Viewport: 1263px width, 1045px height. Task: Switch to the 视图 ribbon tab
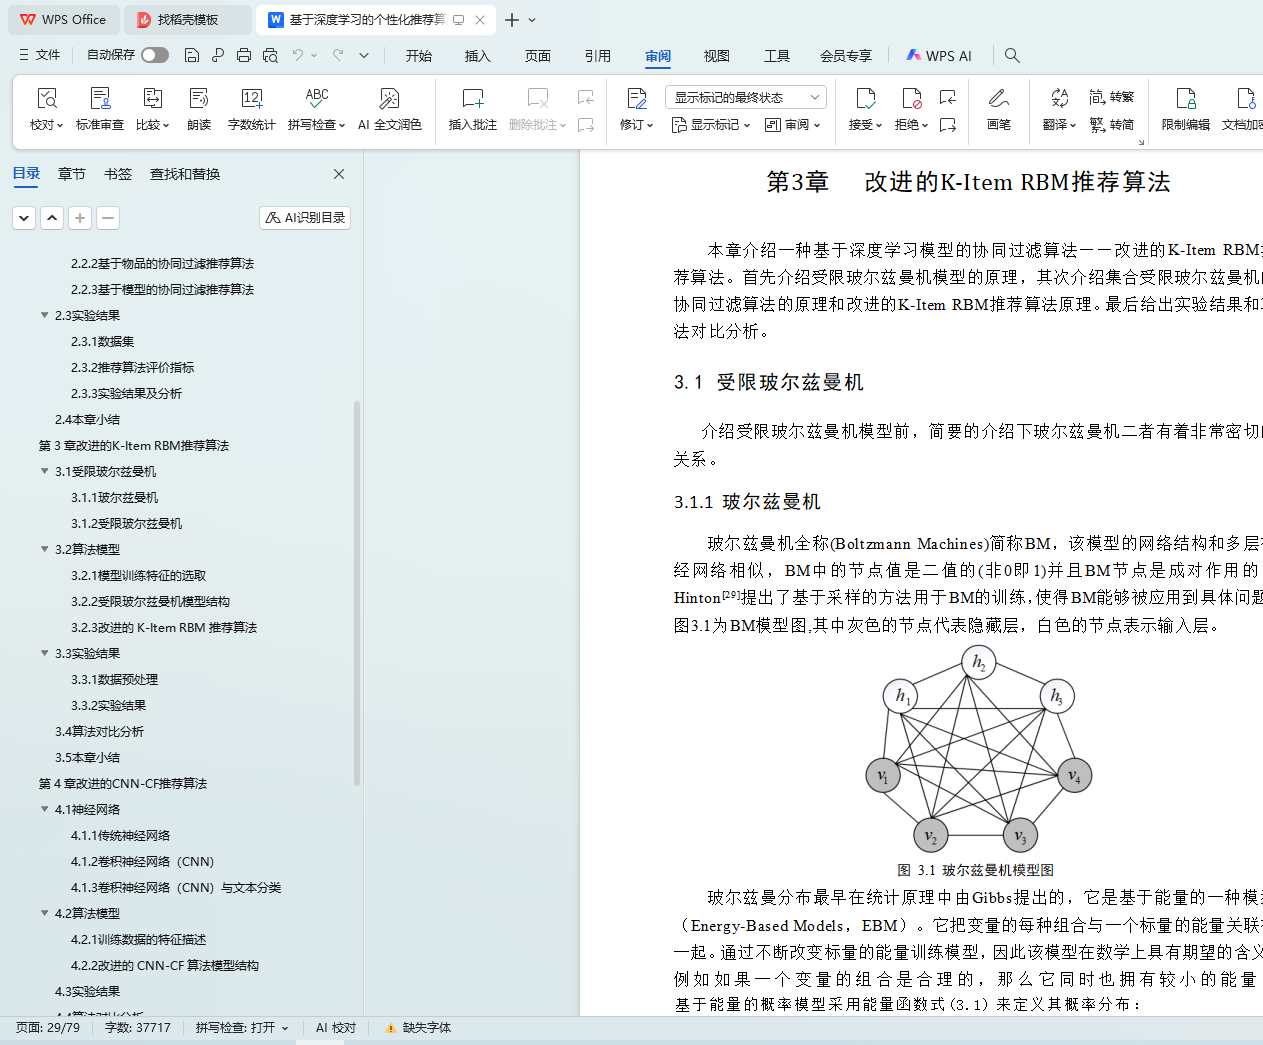coord(716,56)
